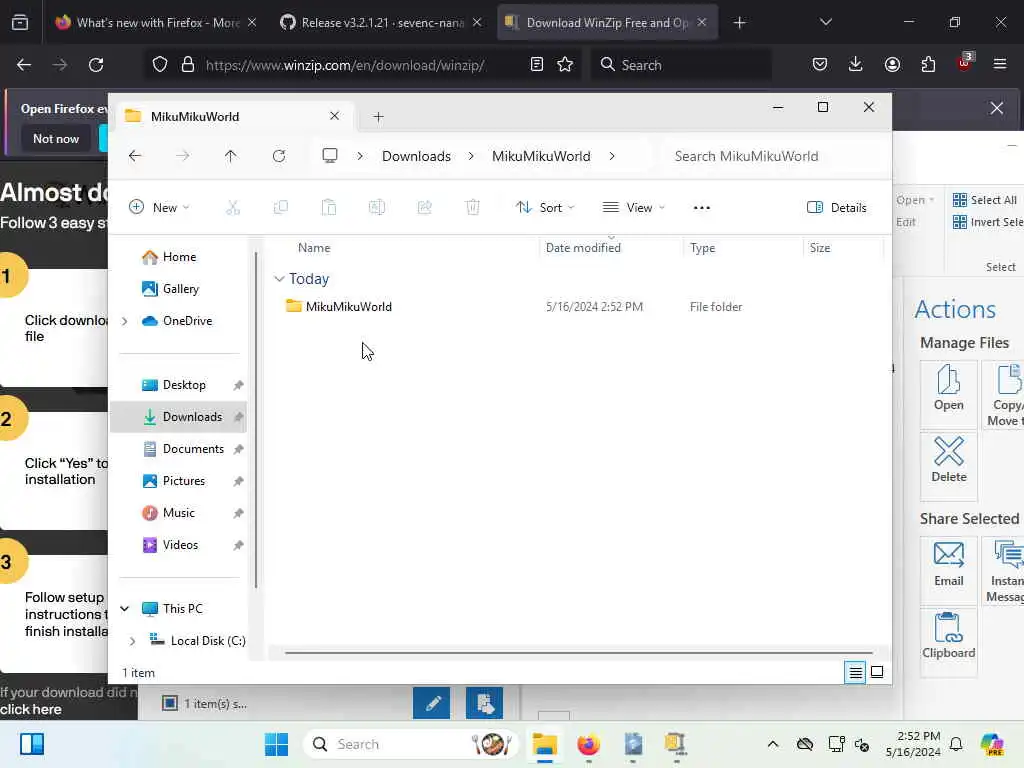Open Documents in navigation pane
The width and height of the screenshot is (1024, 768).
(193, 449)
